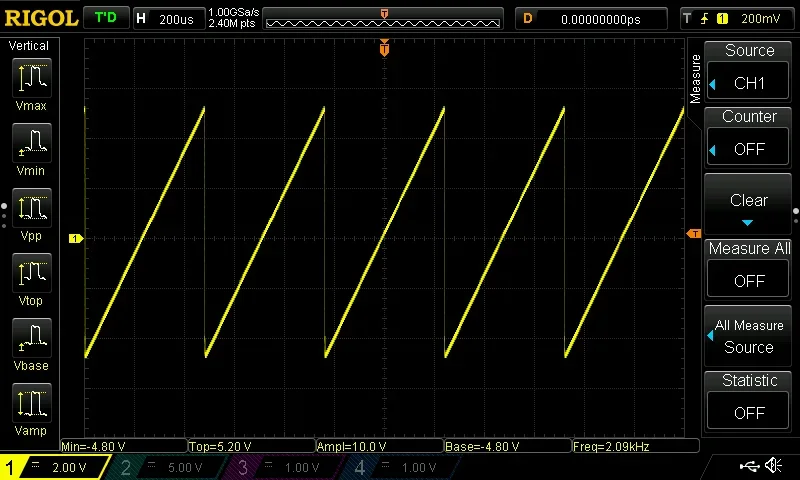Click the USB connection icon

(749, 465)
